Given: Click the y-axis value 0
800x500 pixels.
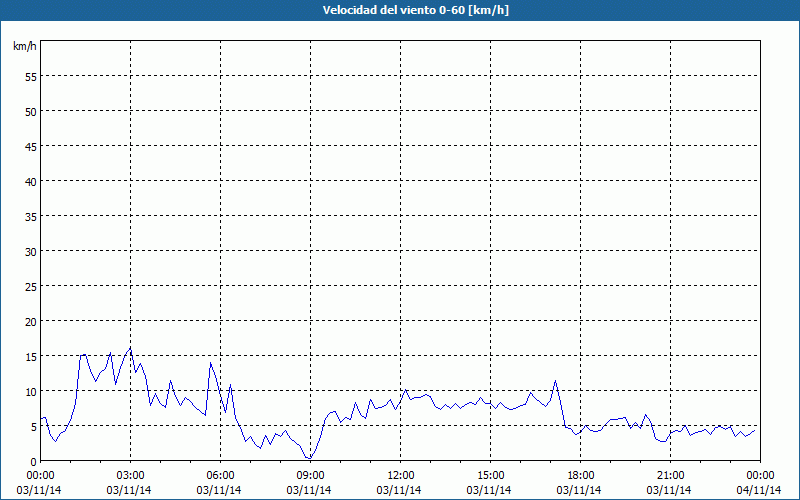Looking at the screenshot, I should [x=34, y=462].
